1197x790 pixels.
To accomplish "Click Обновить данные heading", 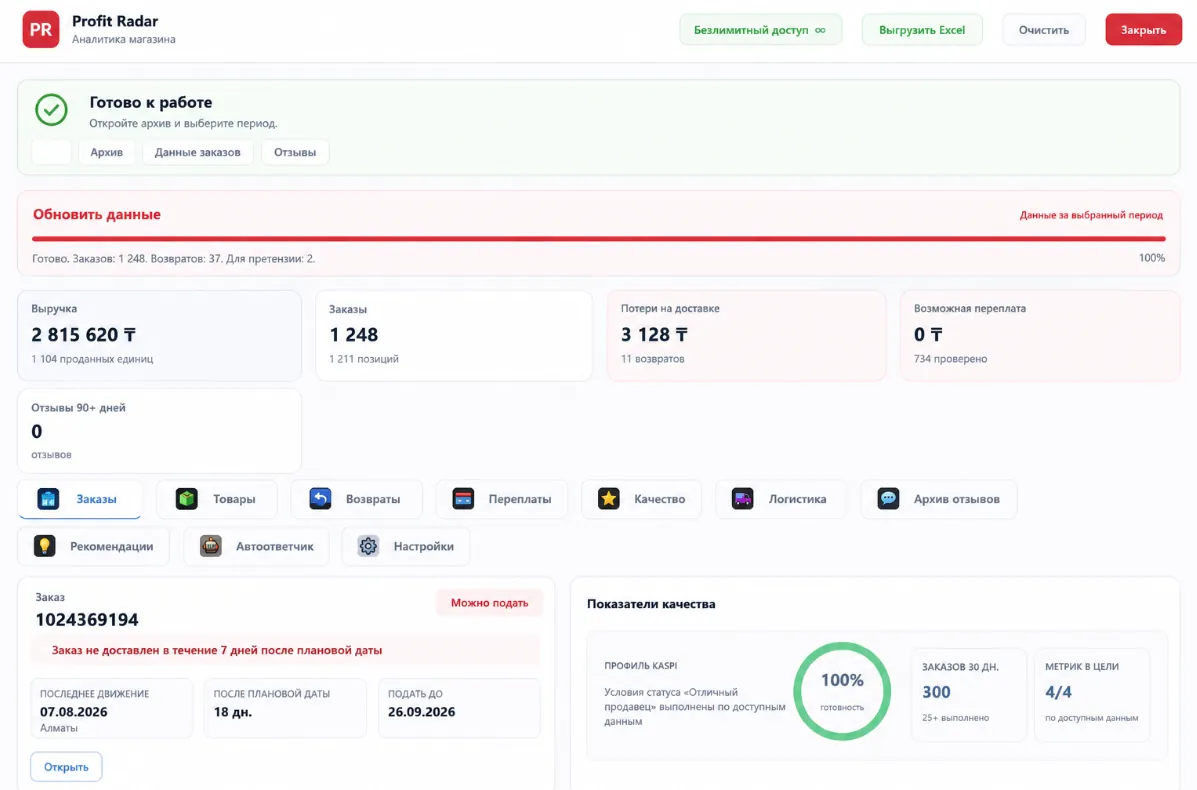I will point(97,214).
